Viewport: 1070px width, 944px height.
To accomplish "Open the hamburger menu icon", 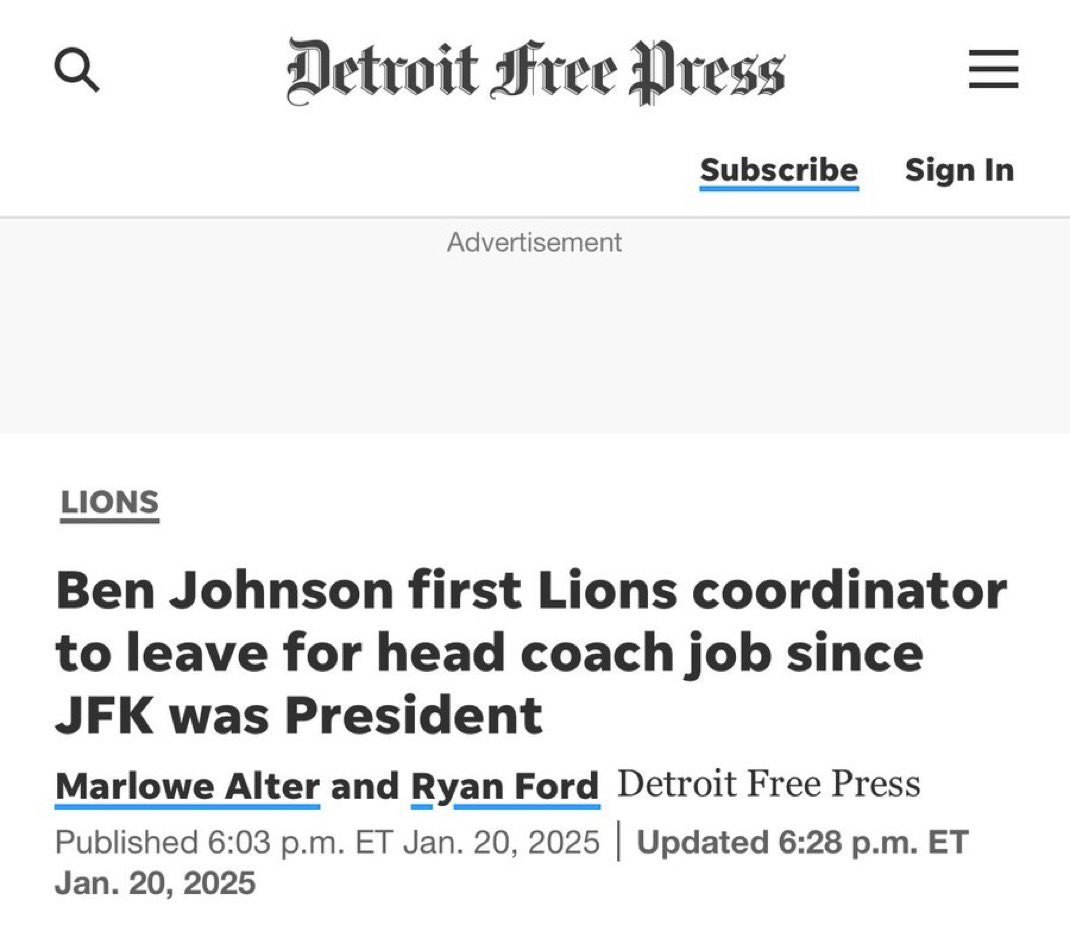I will click(x=994, y=69).
